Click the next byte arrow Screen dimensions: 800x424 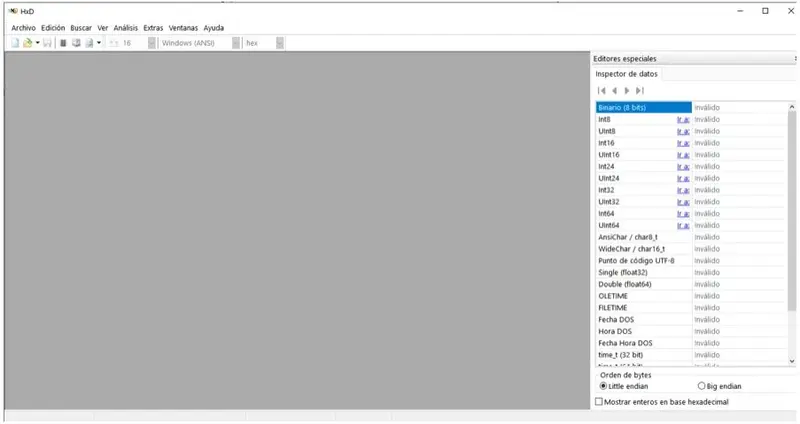tap(627, 91)
